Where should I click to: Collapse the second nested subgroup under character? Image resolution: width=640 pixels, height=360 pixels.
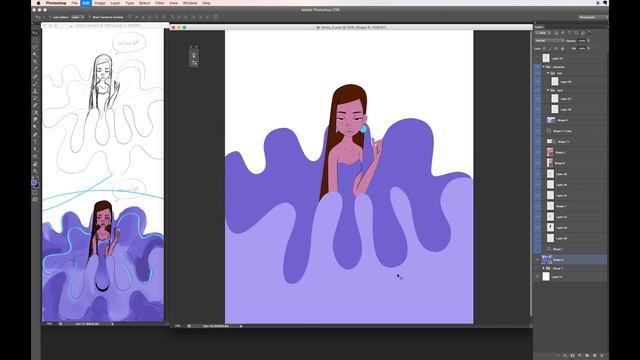(548, 90)
